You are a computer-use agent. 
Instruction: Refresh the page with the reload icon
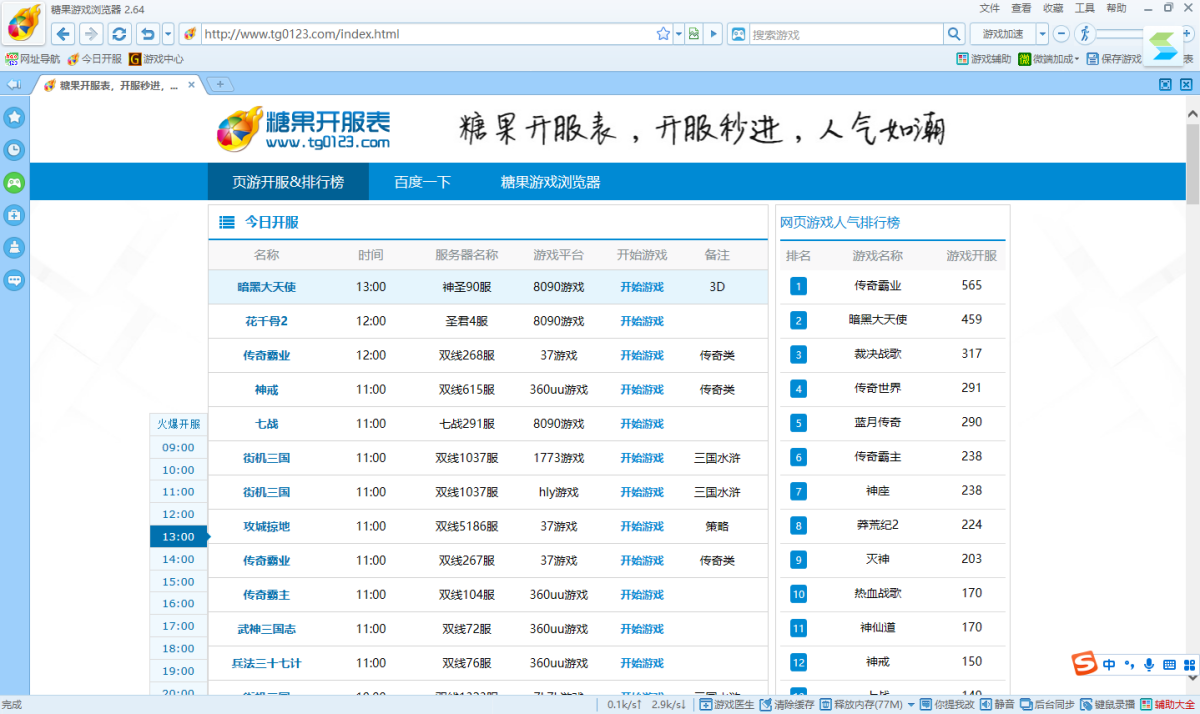click(119, 33)
